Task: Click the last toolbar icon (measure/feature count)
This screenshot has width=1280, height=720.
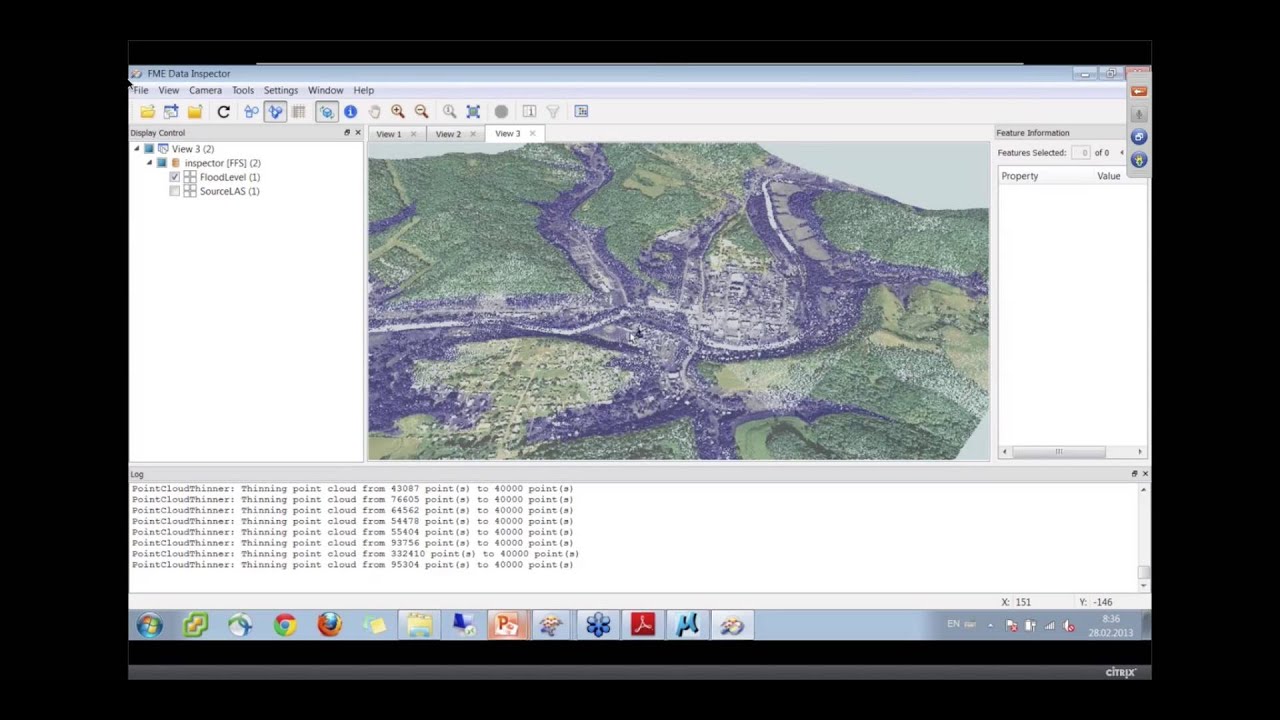Action: pos(581,112)
